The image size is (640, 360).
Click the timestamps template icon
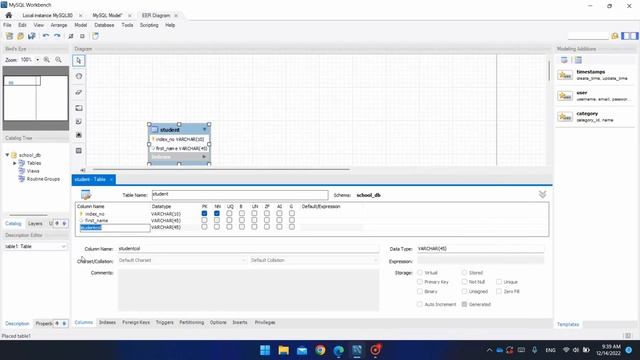point(565,75)
